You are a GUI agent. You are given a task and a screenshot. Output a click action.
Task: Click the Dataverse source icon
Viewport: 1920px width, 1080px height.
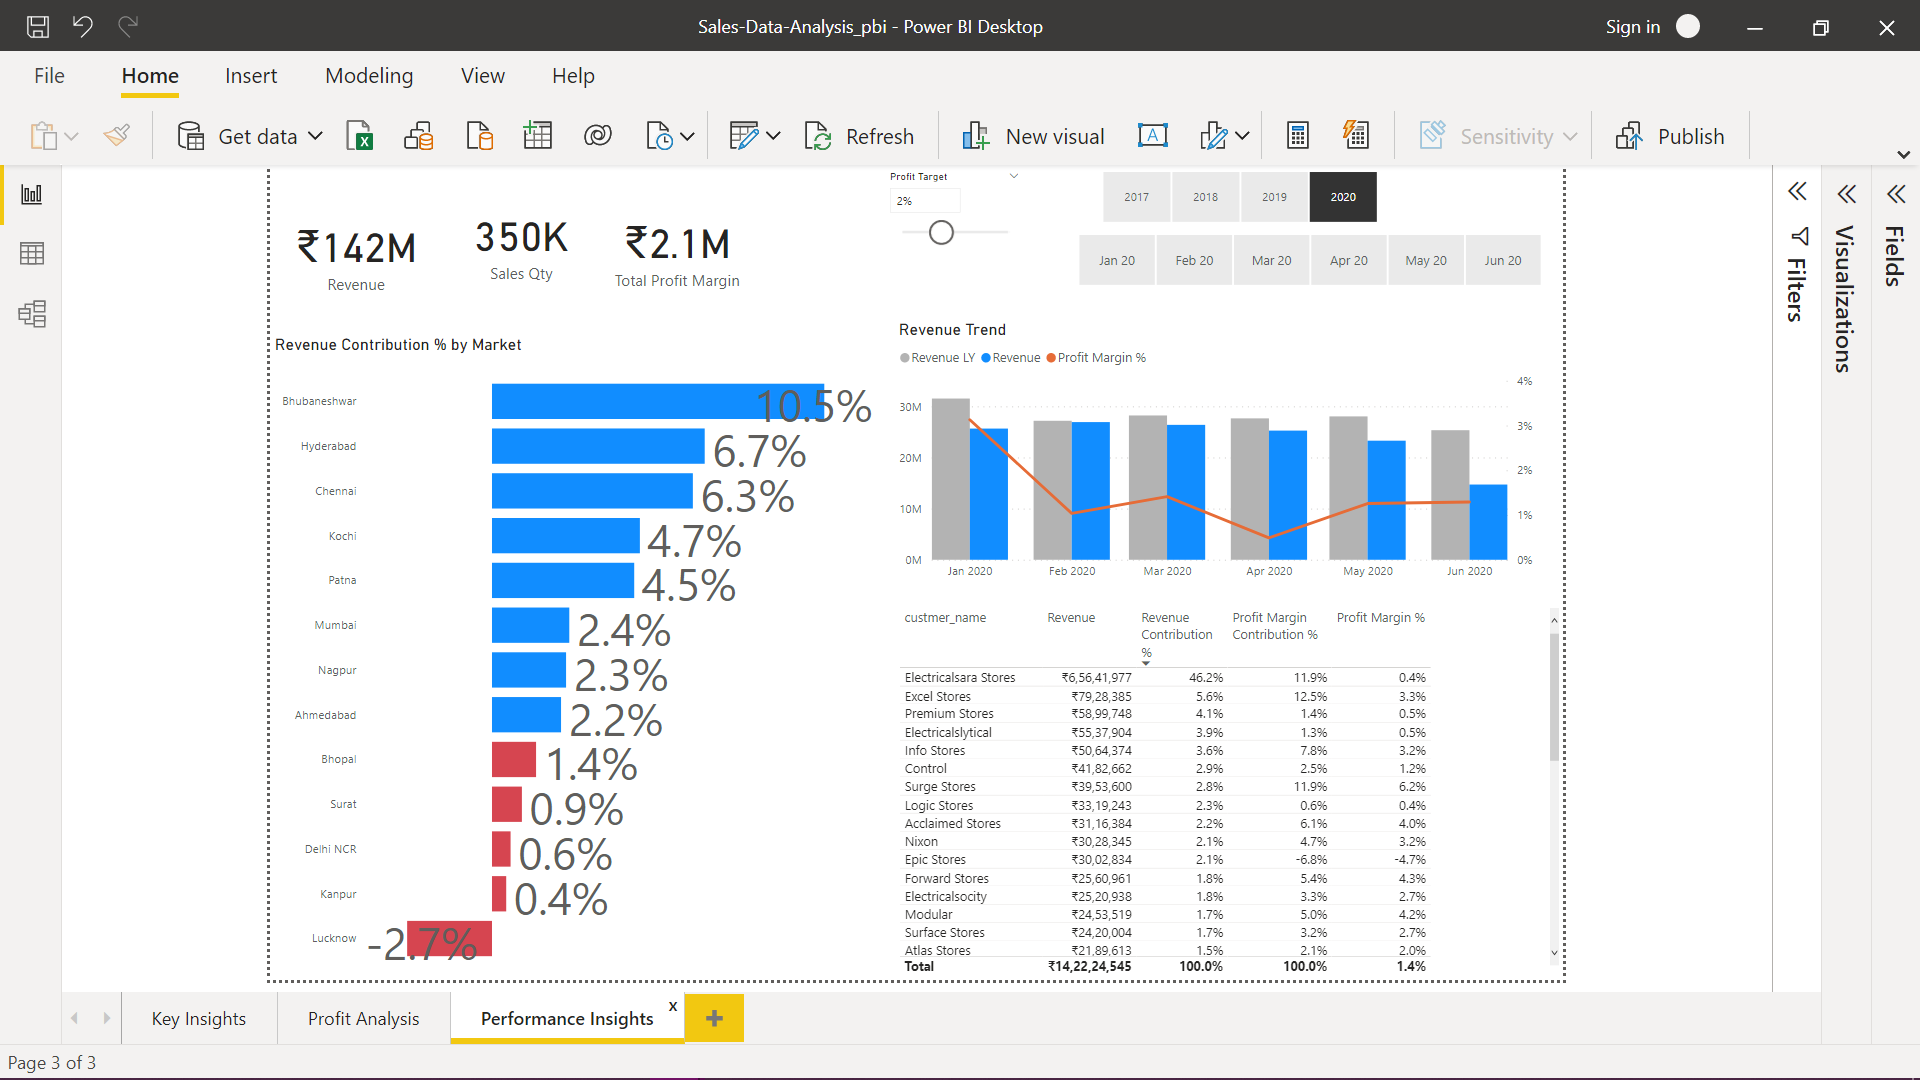[598, 136]
